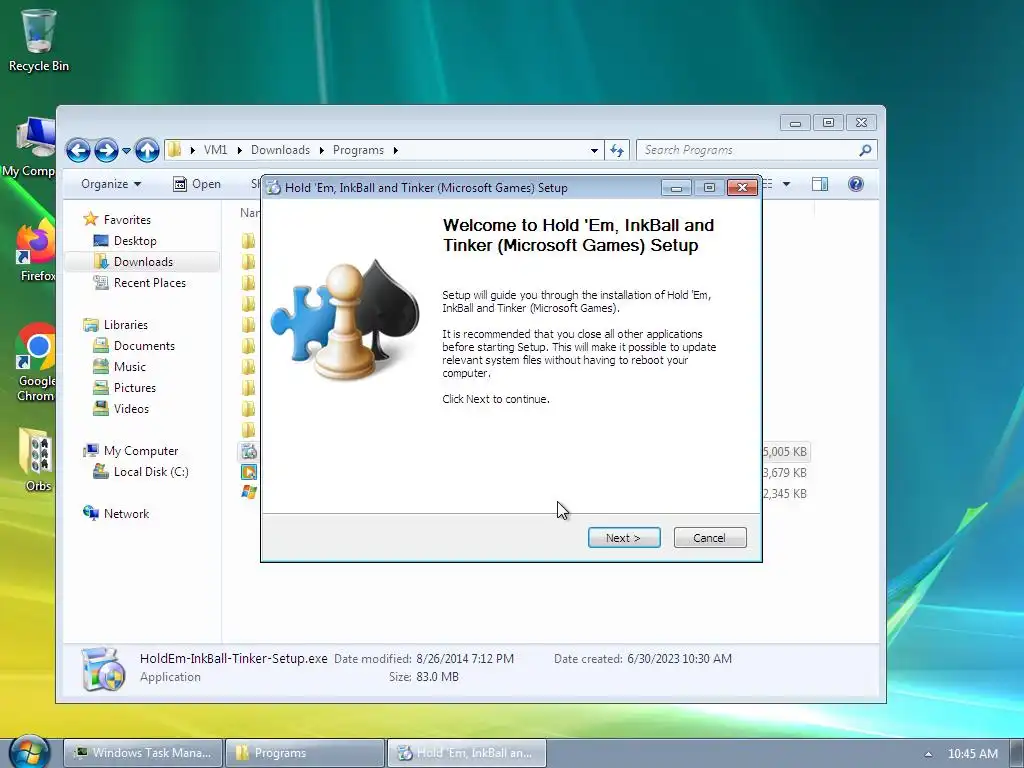Open the Windows Start orb

29,753
